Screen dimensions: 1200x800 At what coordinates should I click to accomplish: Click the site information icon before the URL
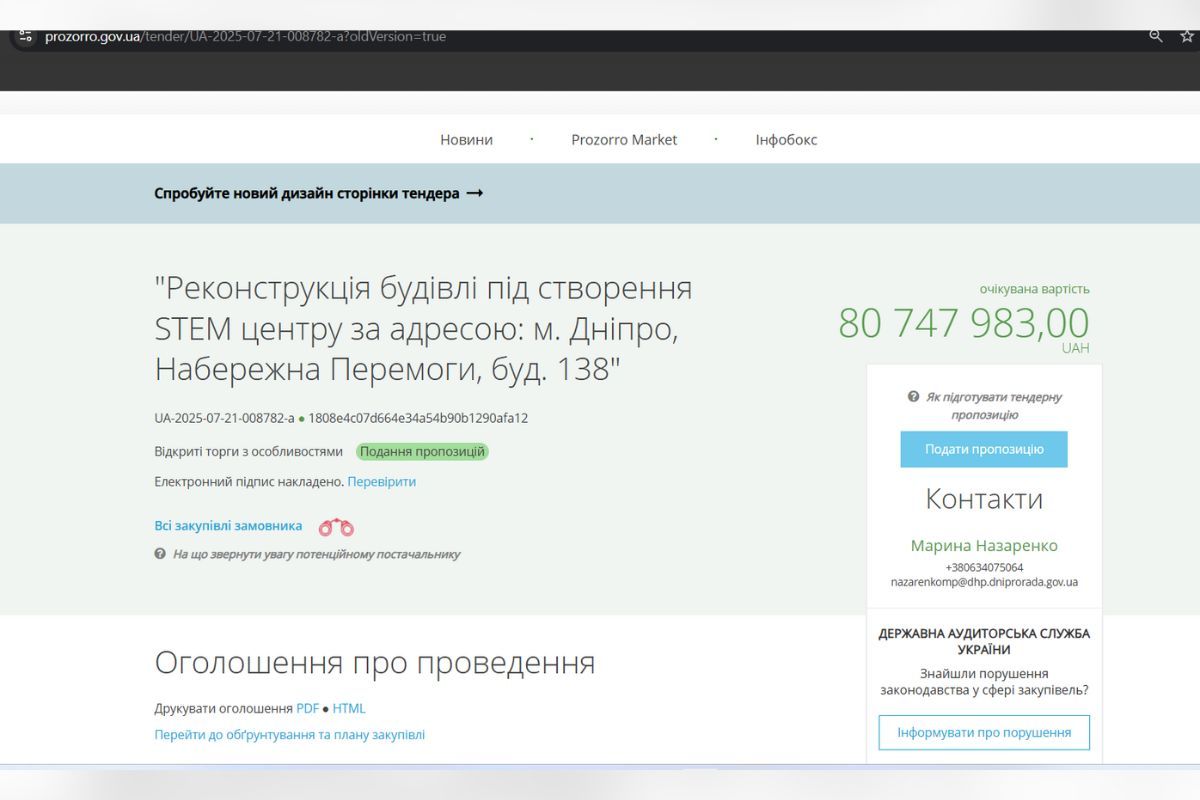point(25,37)
